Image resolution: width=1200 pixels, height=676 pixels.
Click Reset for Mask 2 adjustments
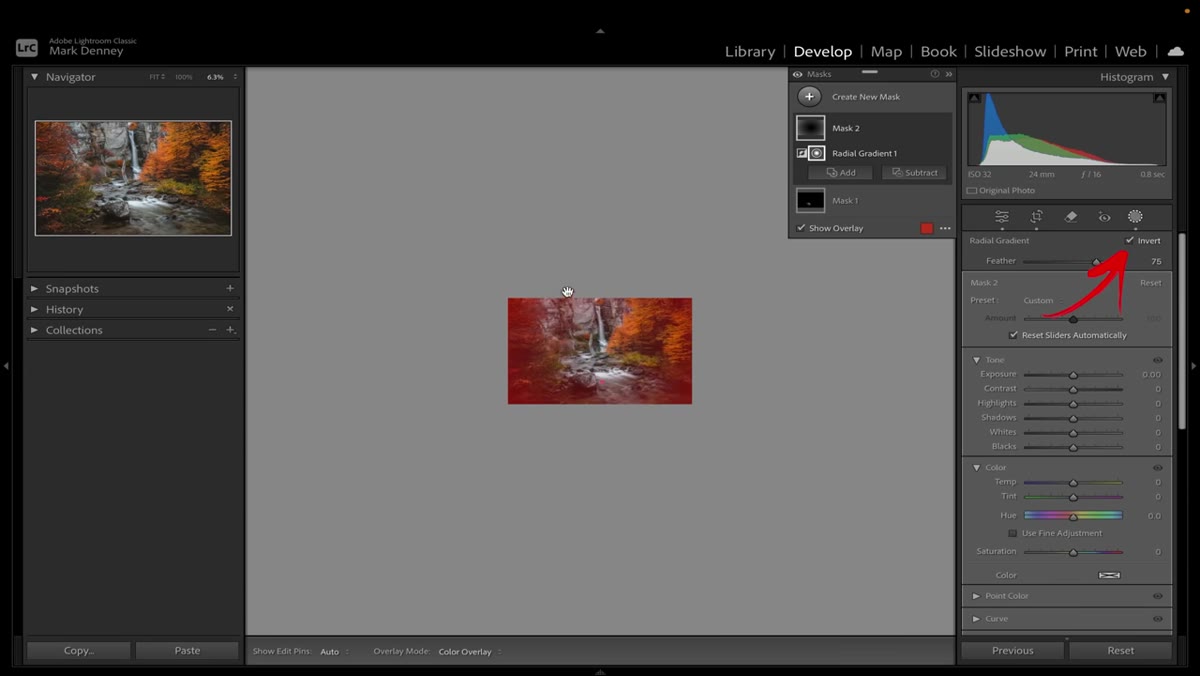click(x=1151, y=283)
